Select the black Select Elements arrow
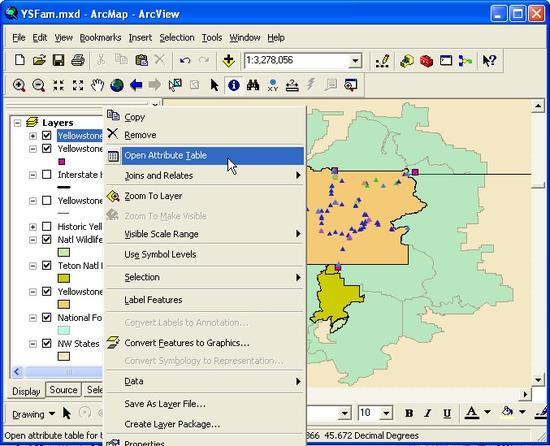The image size is (550, 446). [214, 85]
